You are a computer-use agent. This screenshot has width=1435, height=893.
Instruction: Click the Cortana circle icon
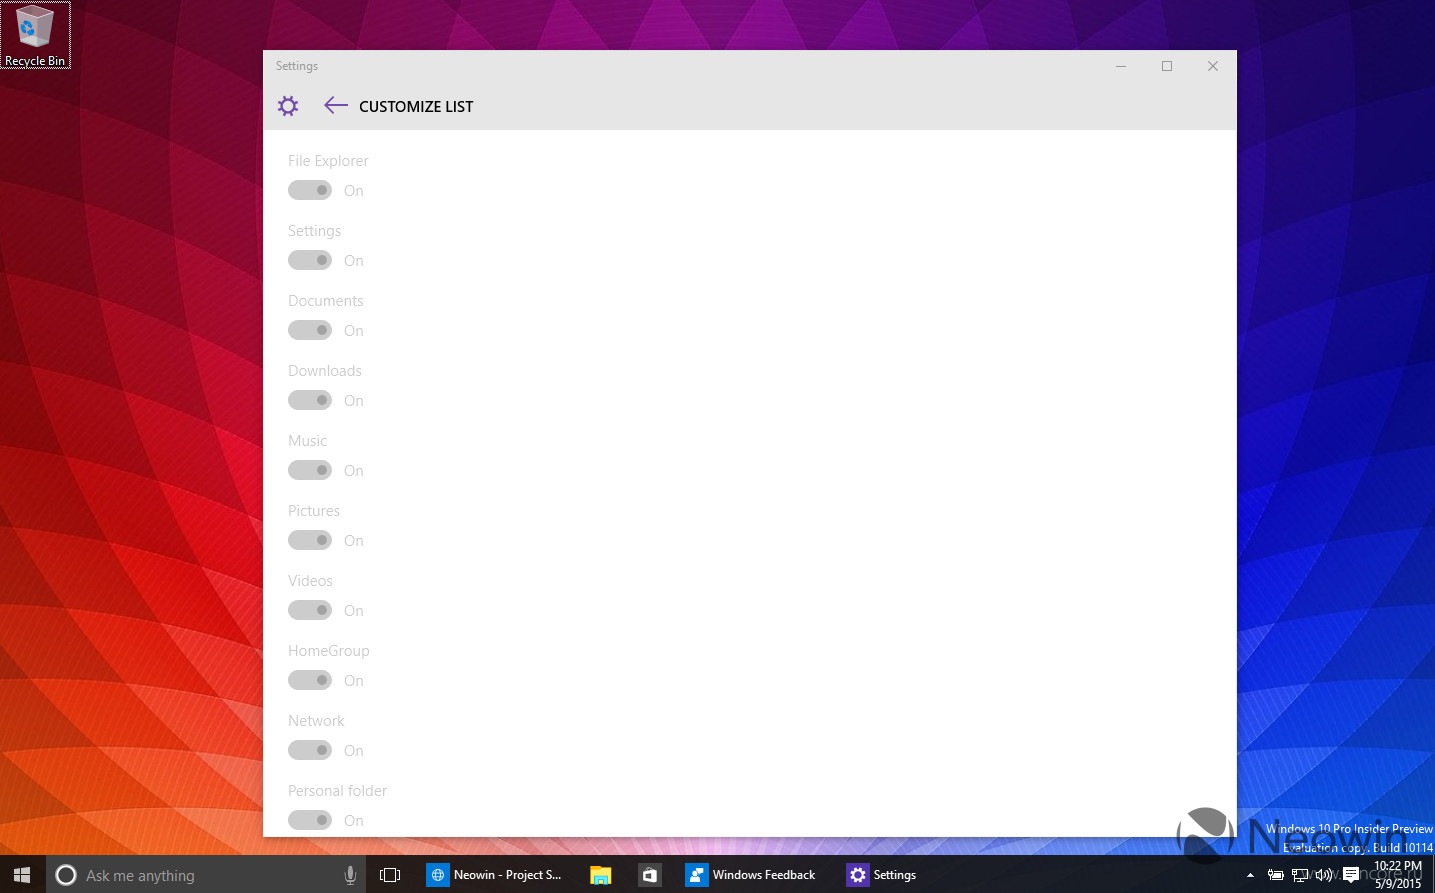pos(66,875)
